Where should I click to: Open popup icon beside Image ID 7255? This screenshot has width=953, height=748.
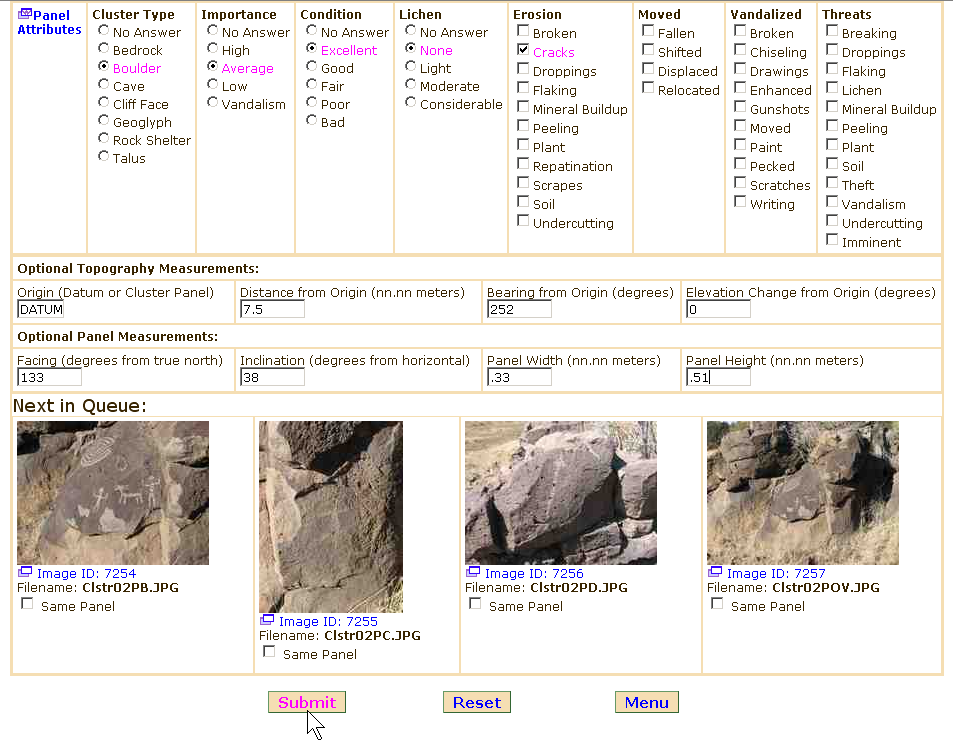point(267,621)
